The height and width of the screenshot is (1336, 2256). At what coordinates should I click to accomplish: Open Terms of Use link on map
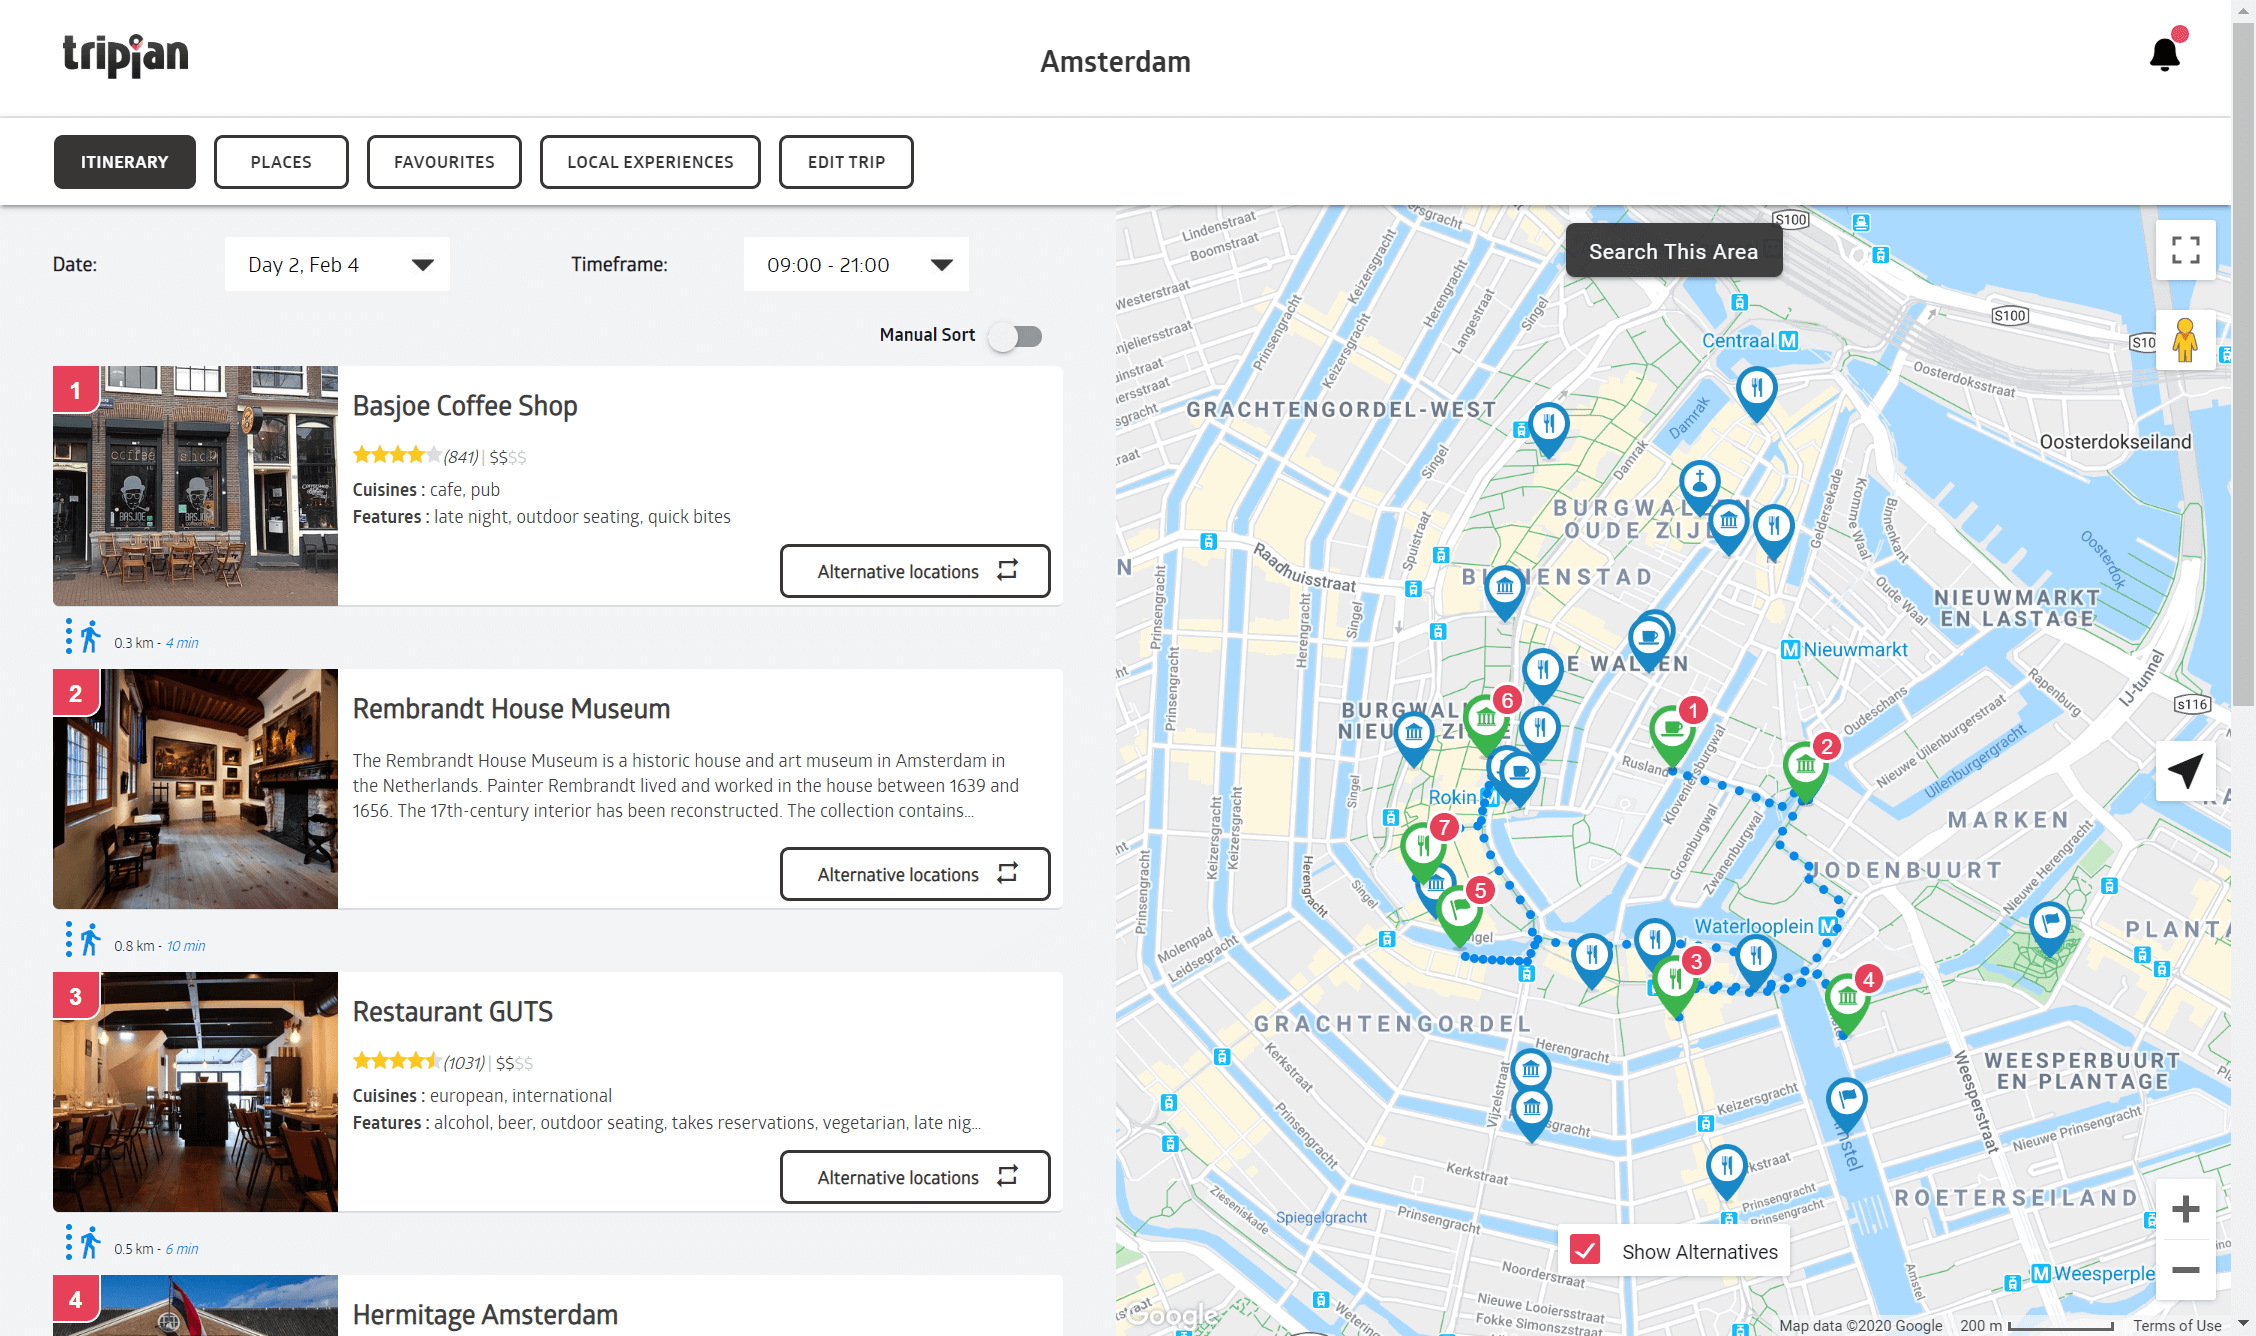[x=2177, y=1325]
